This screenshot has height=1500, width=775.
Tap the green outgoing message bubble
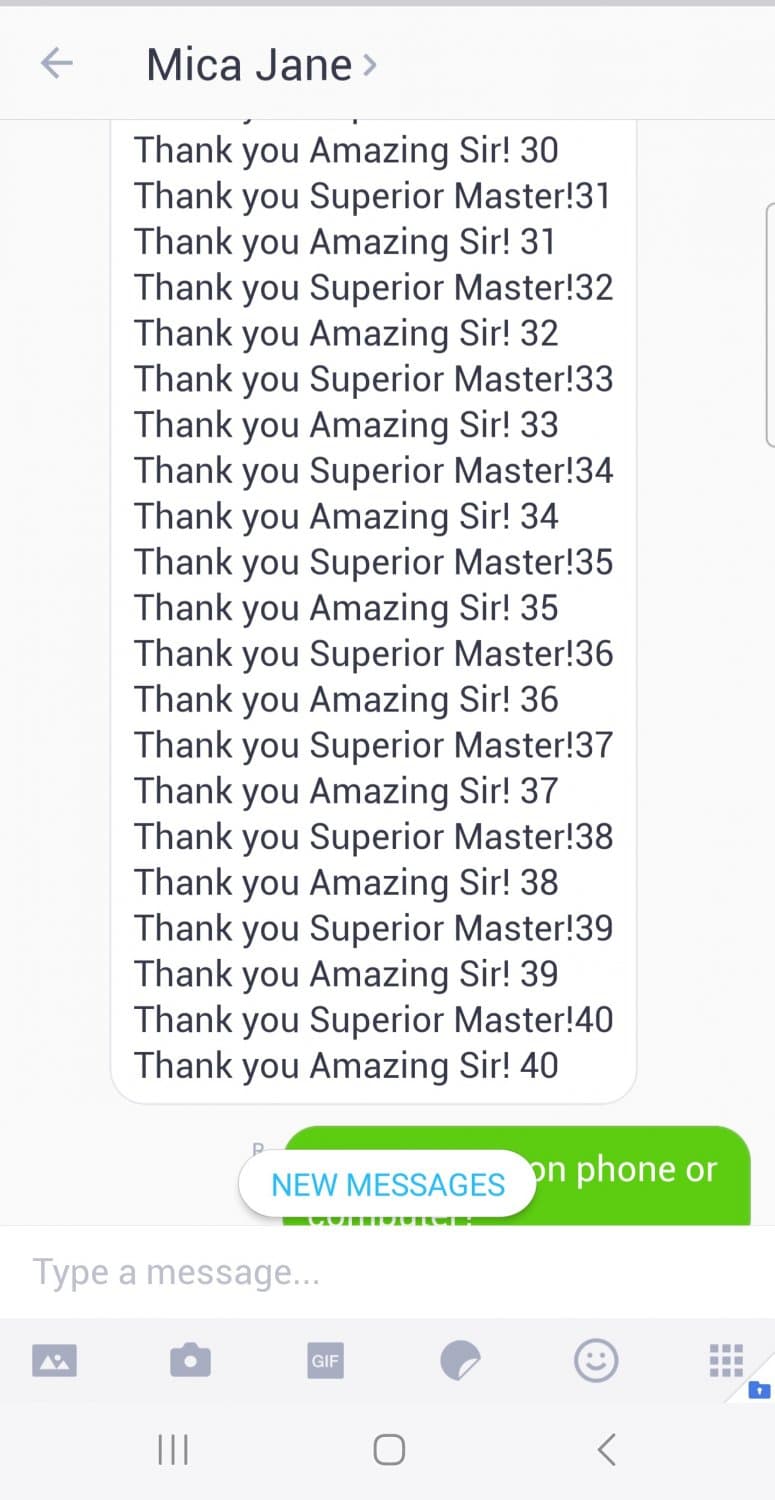[517, 1175]
